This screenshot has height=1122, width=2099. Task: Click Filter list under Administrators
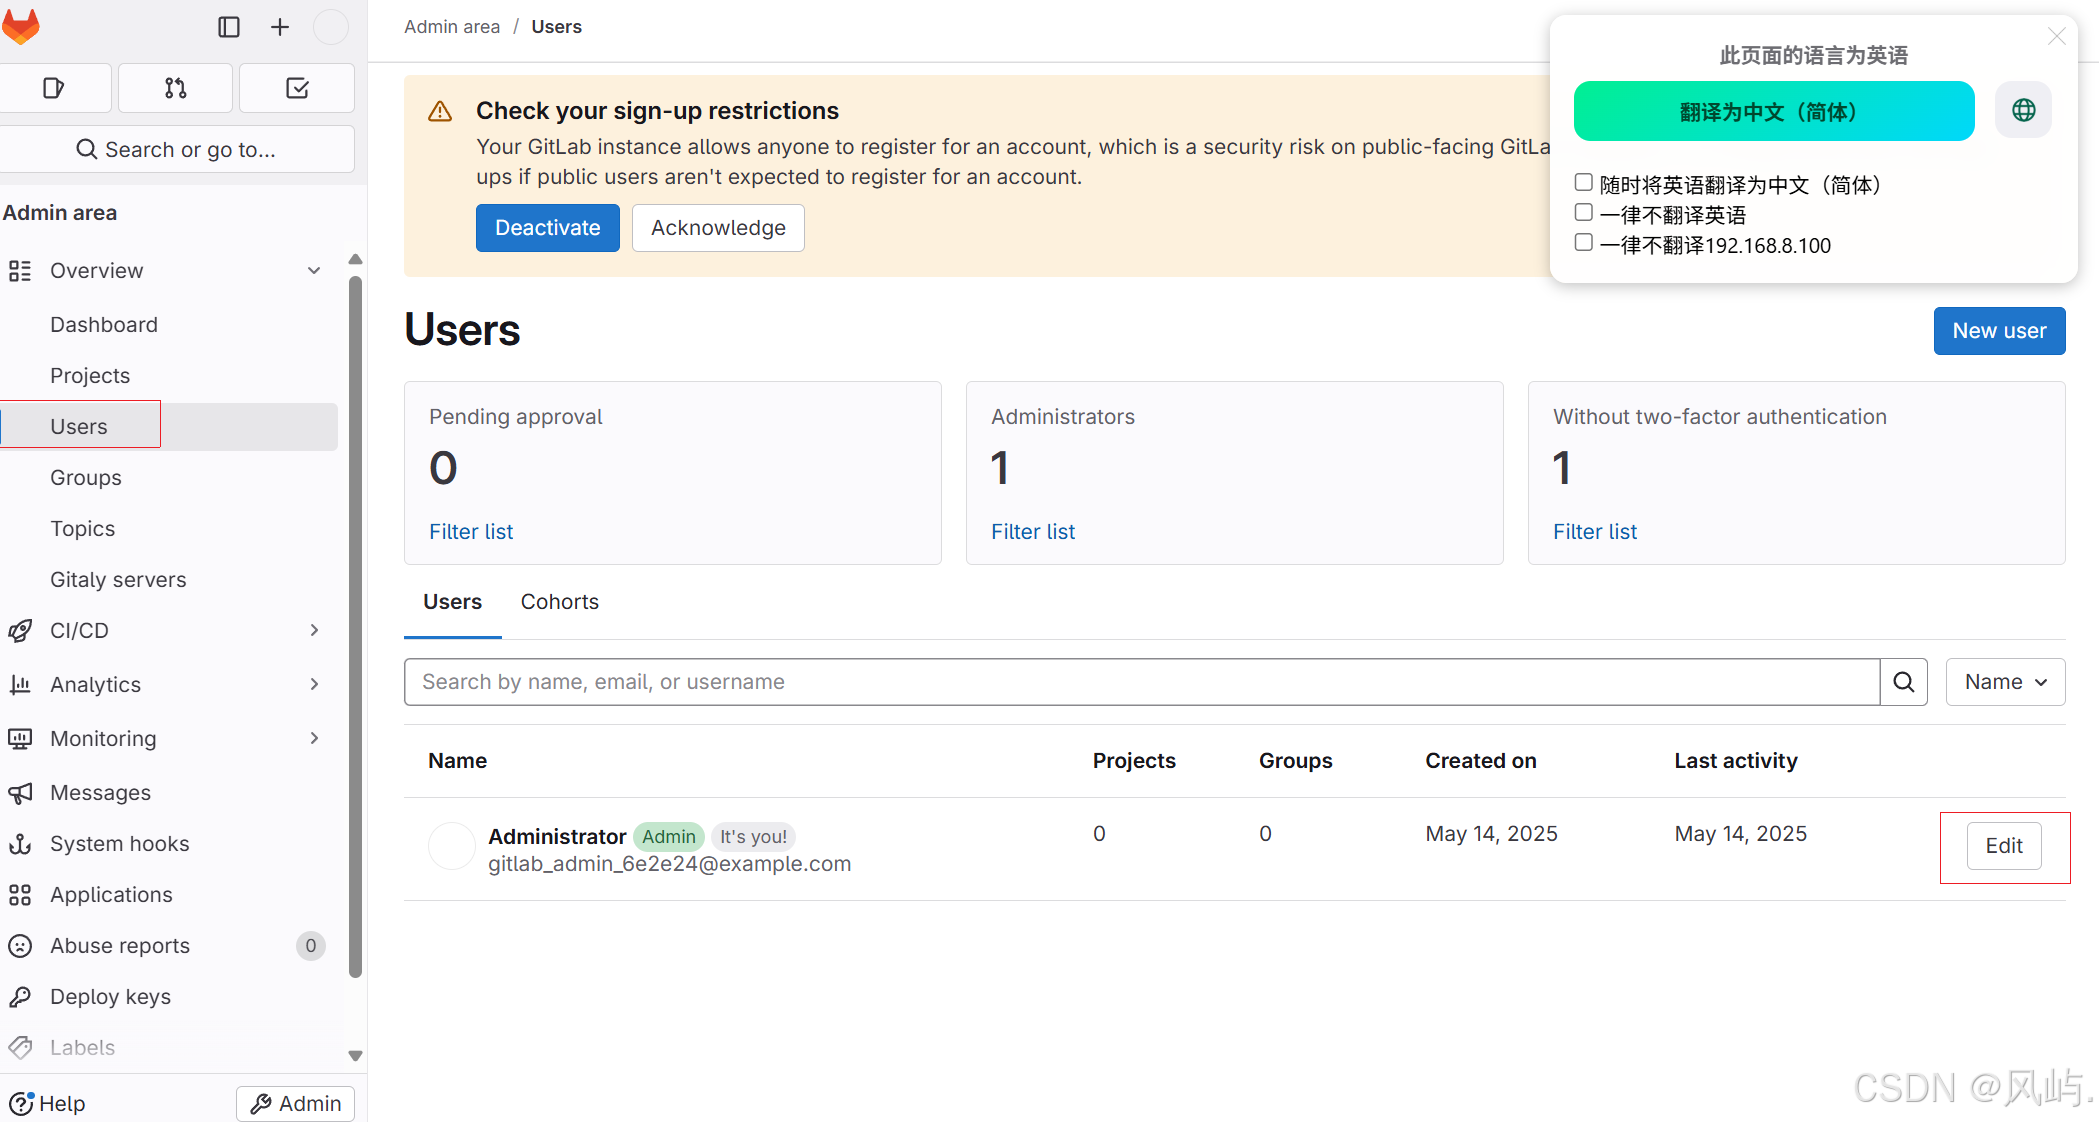click(1033, 532)
